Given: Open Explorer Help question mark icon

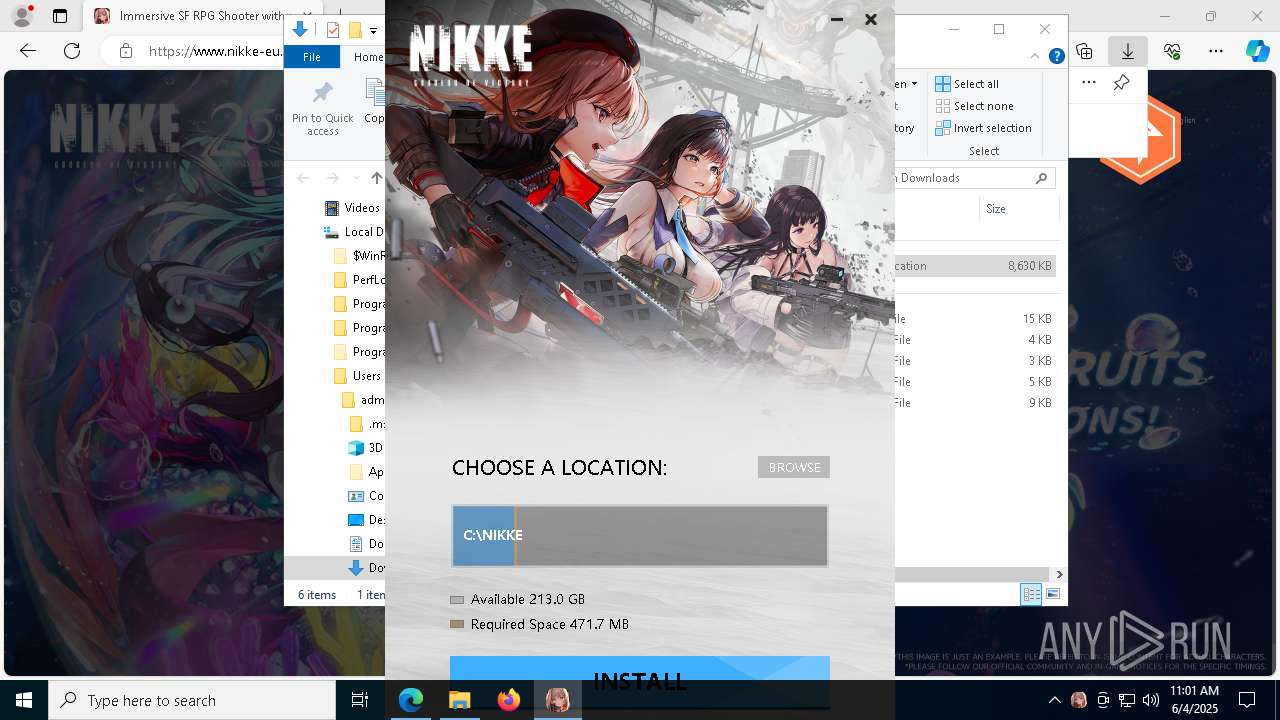Looking at the screenshot, I should pyautogui.click(x=1056, y=57).
